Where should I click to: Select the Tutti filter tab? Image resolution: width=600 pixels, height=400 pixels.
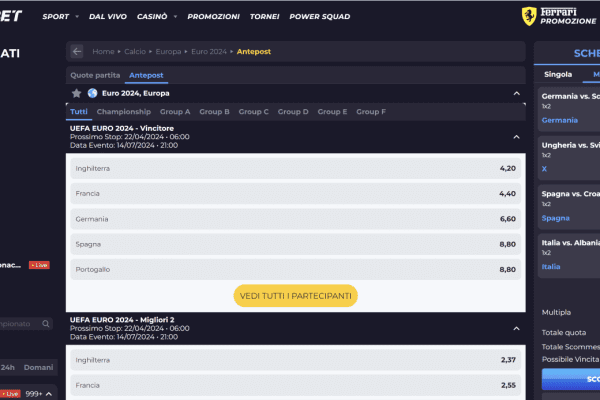coord(79,111)
